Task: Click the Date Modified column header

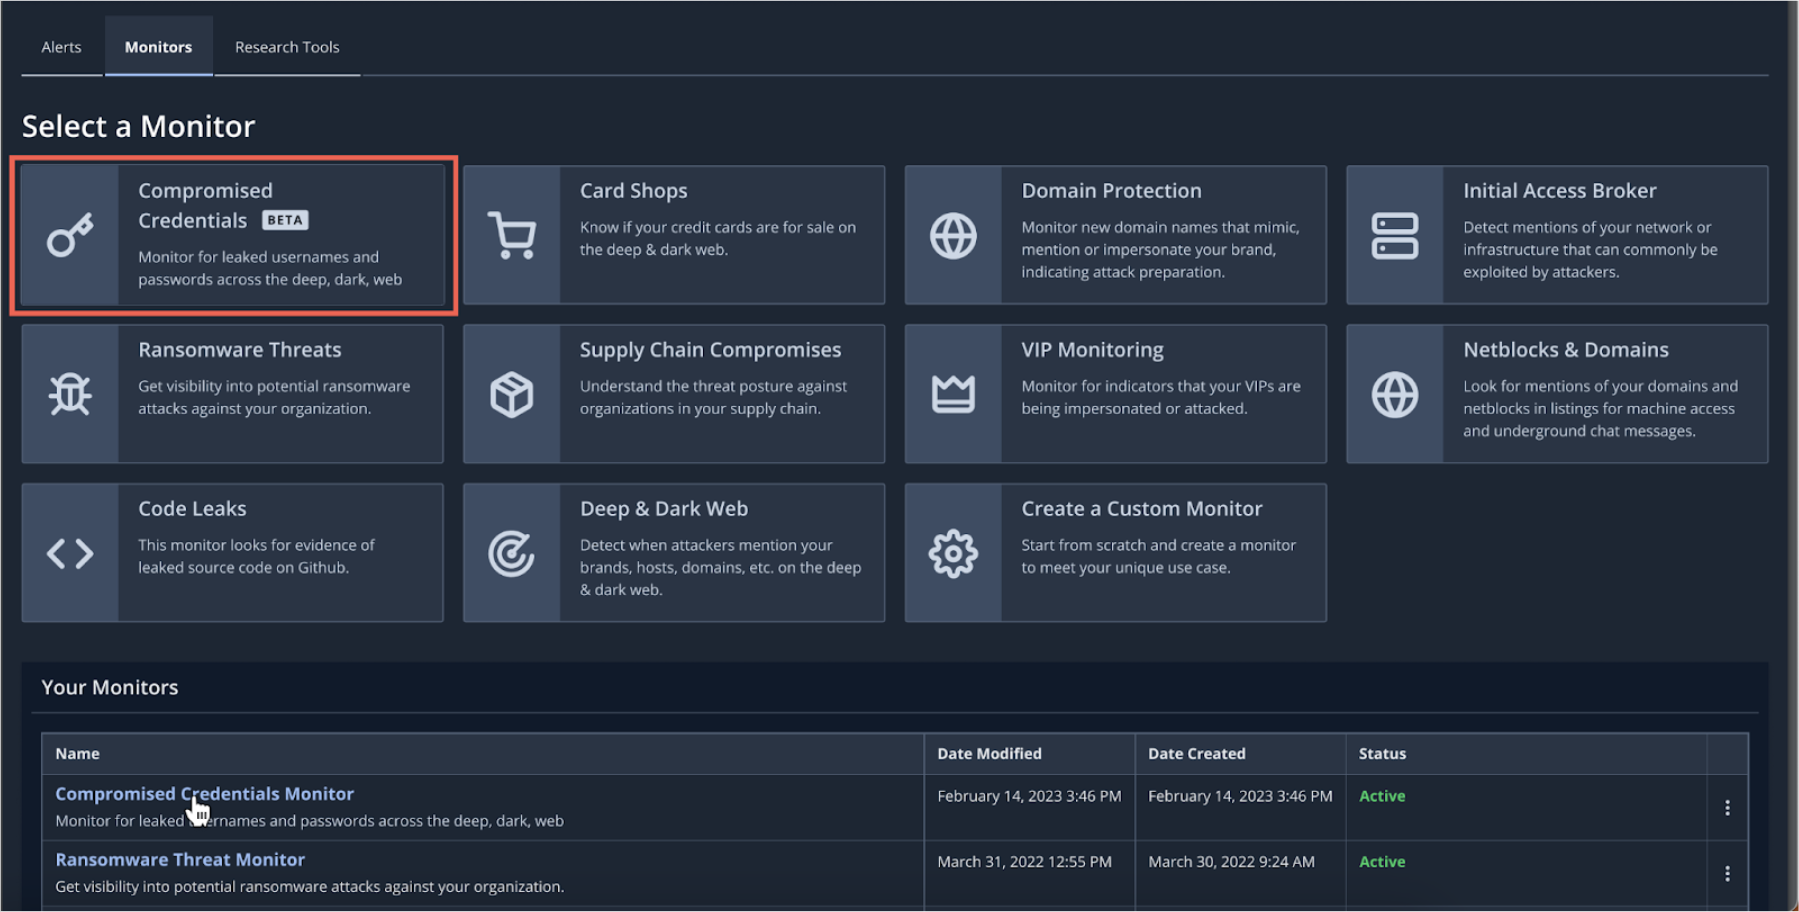Action: pos(989,753)
